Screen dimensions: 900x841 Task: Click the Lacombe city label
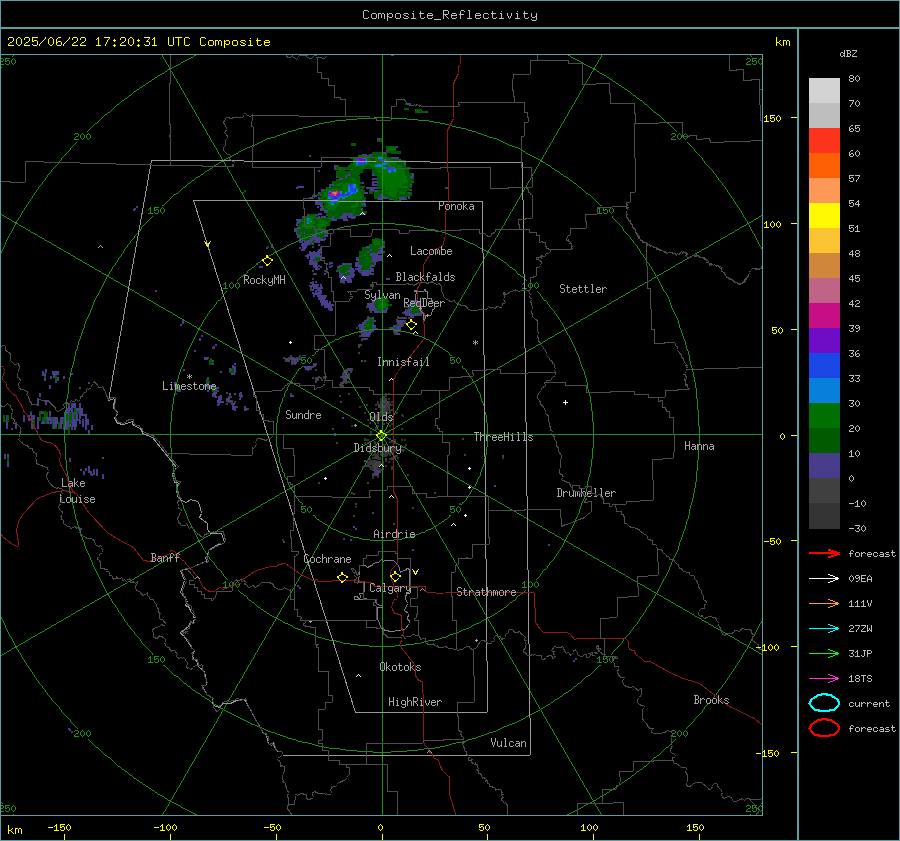click(431, 251)
